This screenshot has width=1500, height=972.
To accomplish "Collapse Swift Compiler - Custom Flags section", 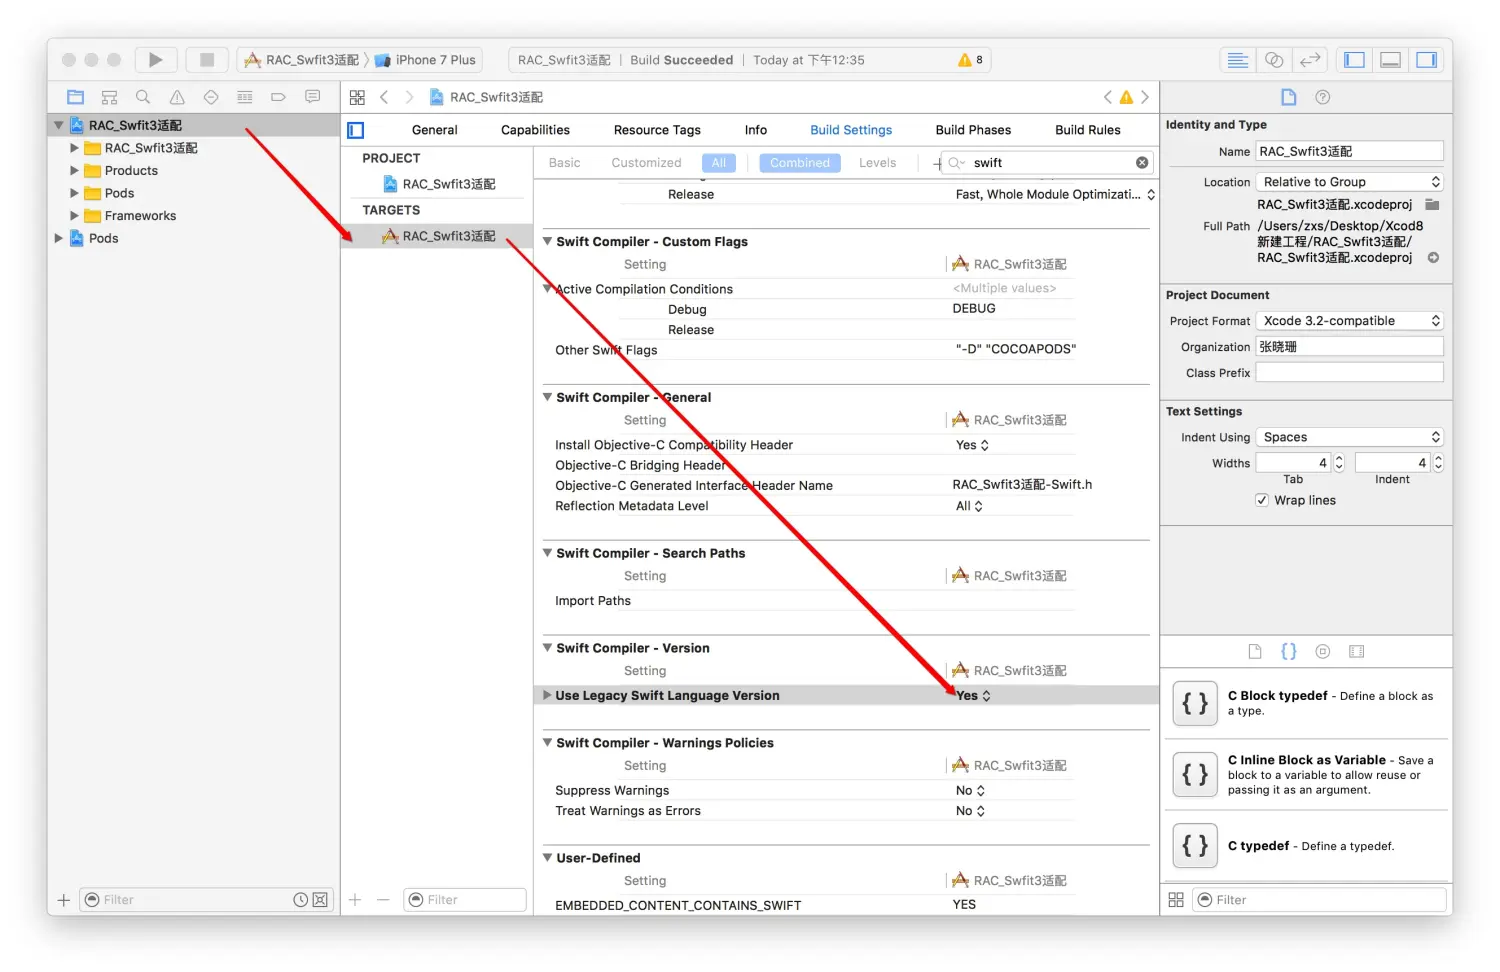I will 547,241.
